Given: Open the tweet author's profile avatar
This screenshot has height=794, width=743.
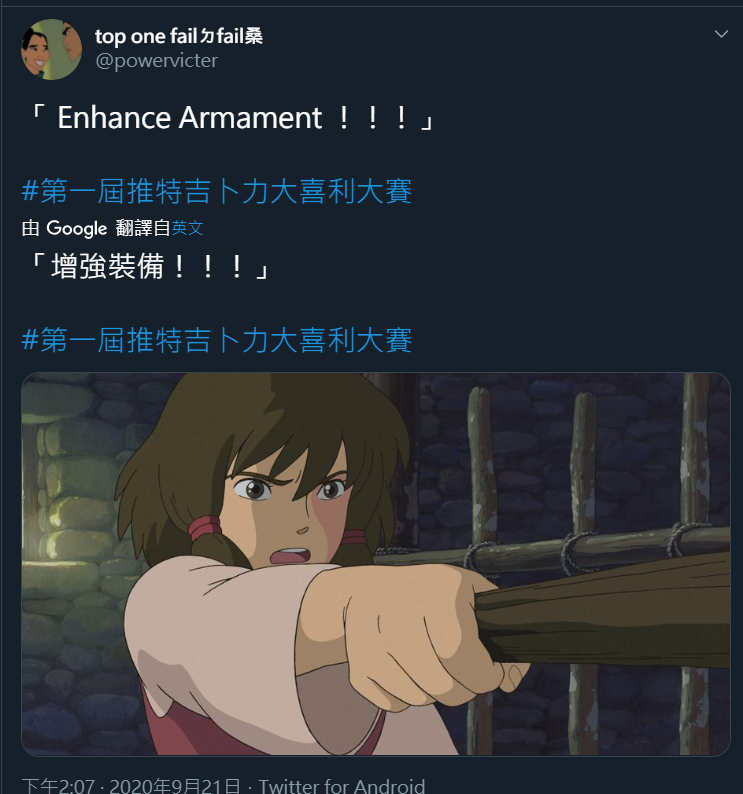Looking at the screenshot, I should pos(51,49).
